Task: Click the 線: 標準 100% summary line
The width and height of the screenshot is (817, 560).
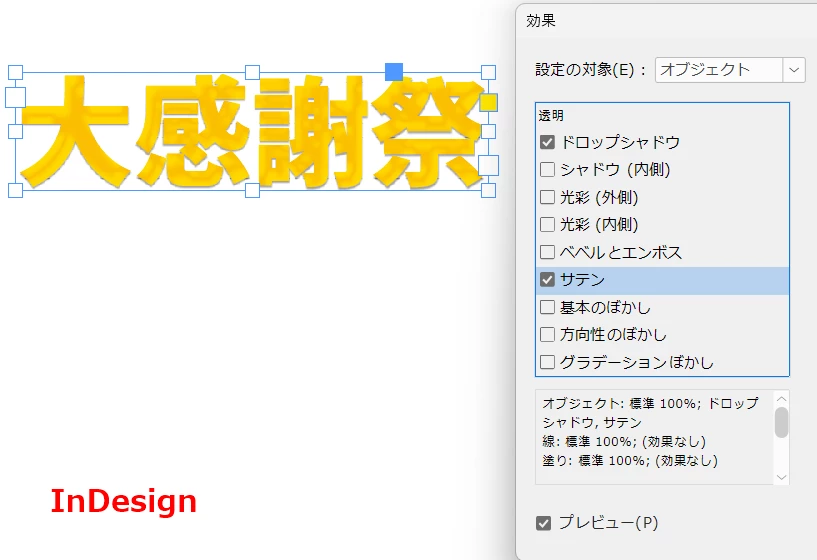Action: coord(624,442)
